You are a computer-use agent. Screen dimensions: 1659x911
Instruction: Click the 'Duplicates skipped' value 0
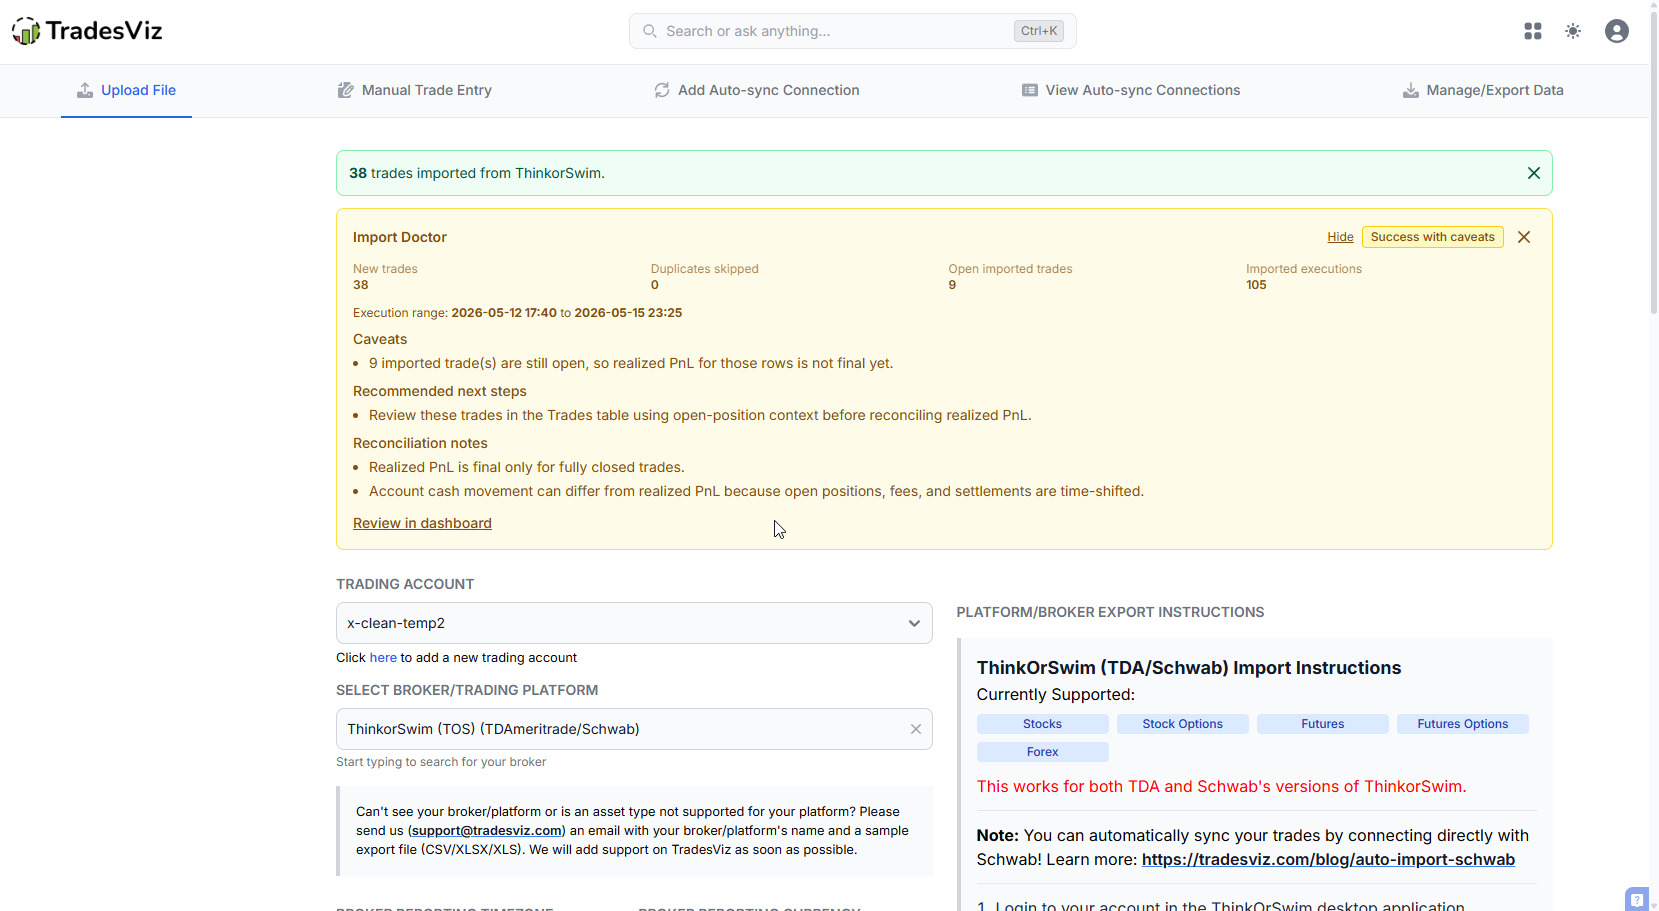pos(655,285)
